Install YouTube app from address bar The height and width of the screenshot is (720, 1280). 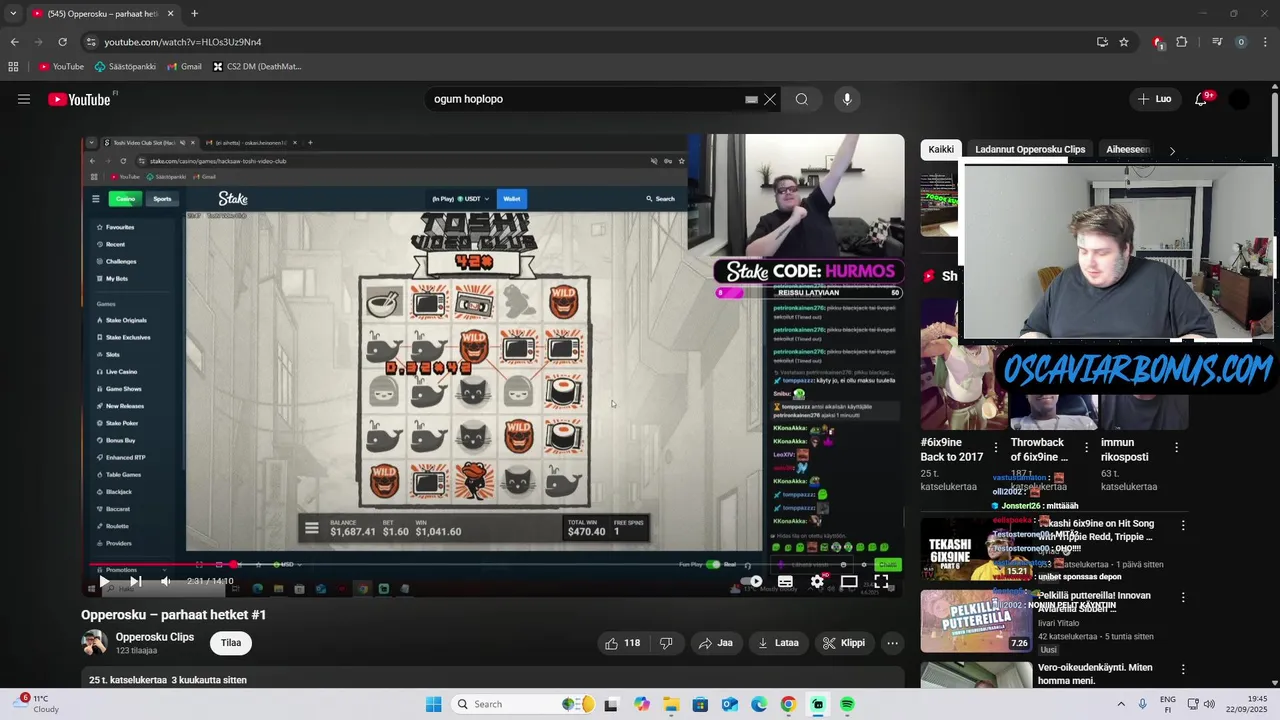point(1102,42)
